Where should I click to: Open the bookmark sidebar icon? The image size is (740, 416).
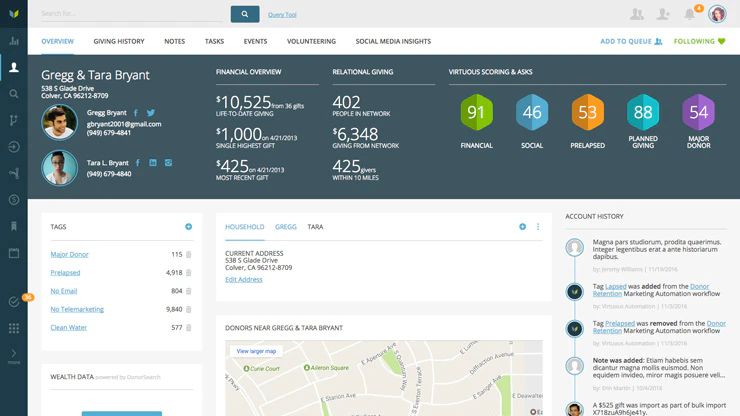(x=14, y=226)
